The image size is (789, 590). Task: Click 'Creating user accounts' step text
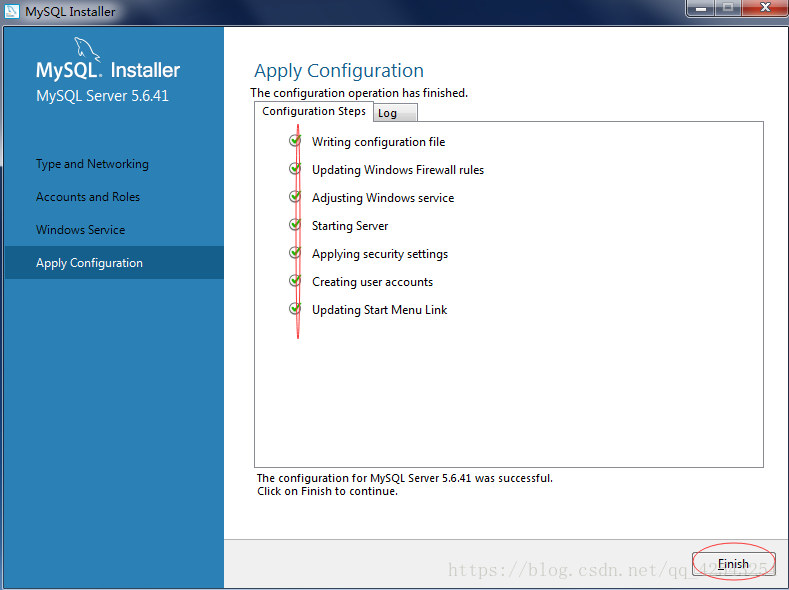(372, 282)
